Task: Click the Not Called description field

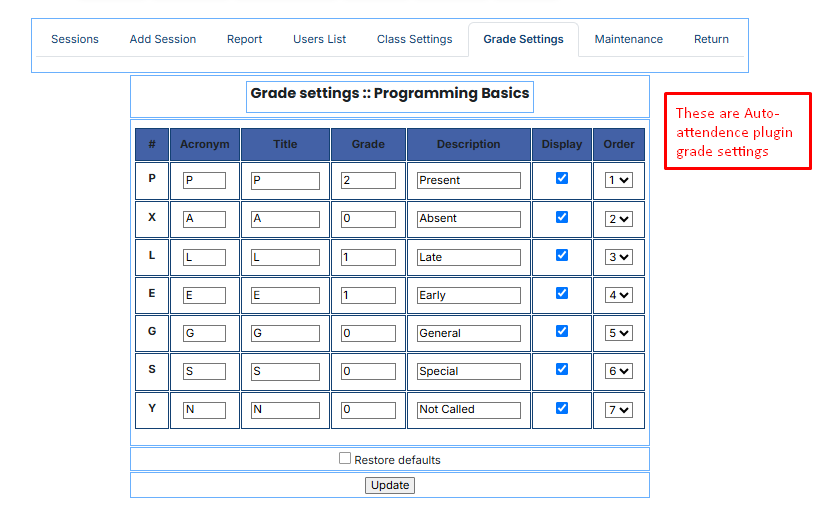Action: point(469,410)
